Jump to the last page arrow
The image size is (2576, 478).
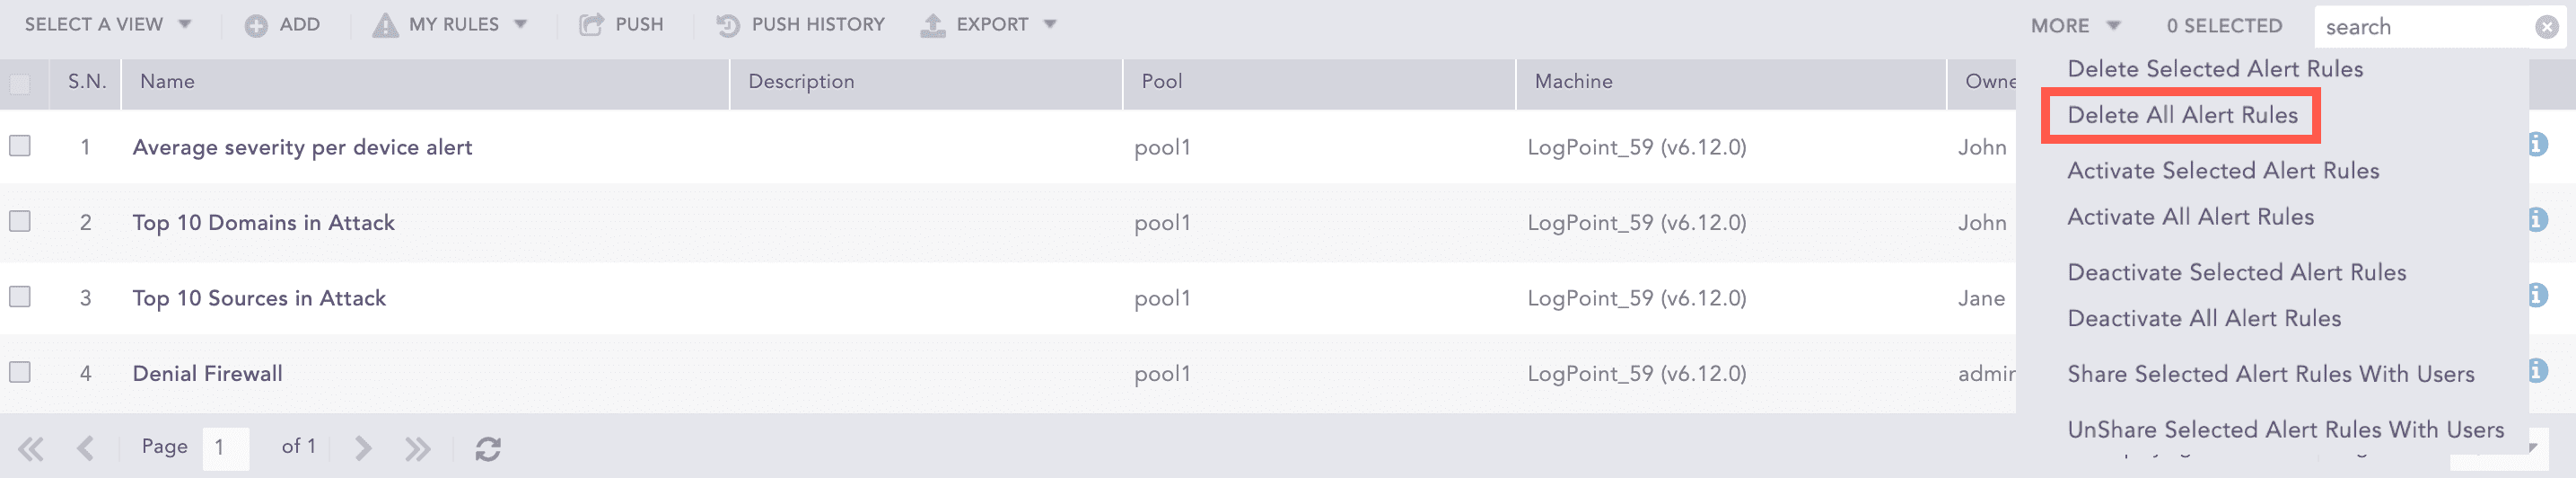tap(418, 448)
